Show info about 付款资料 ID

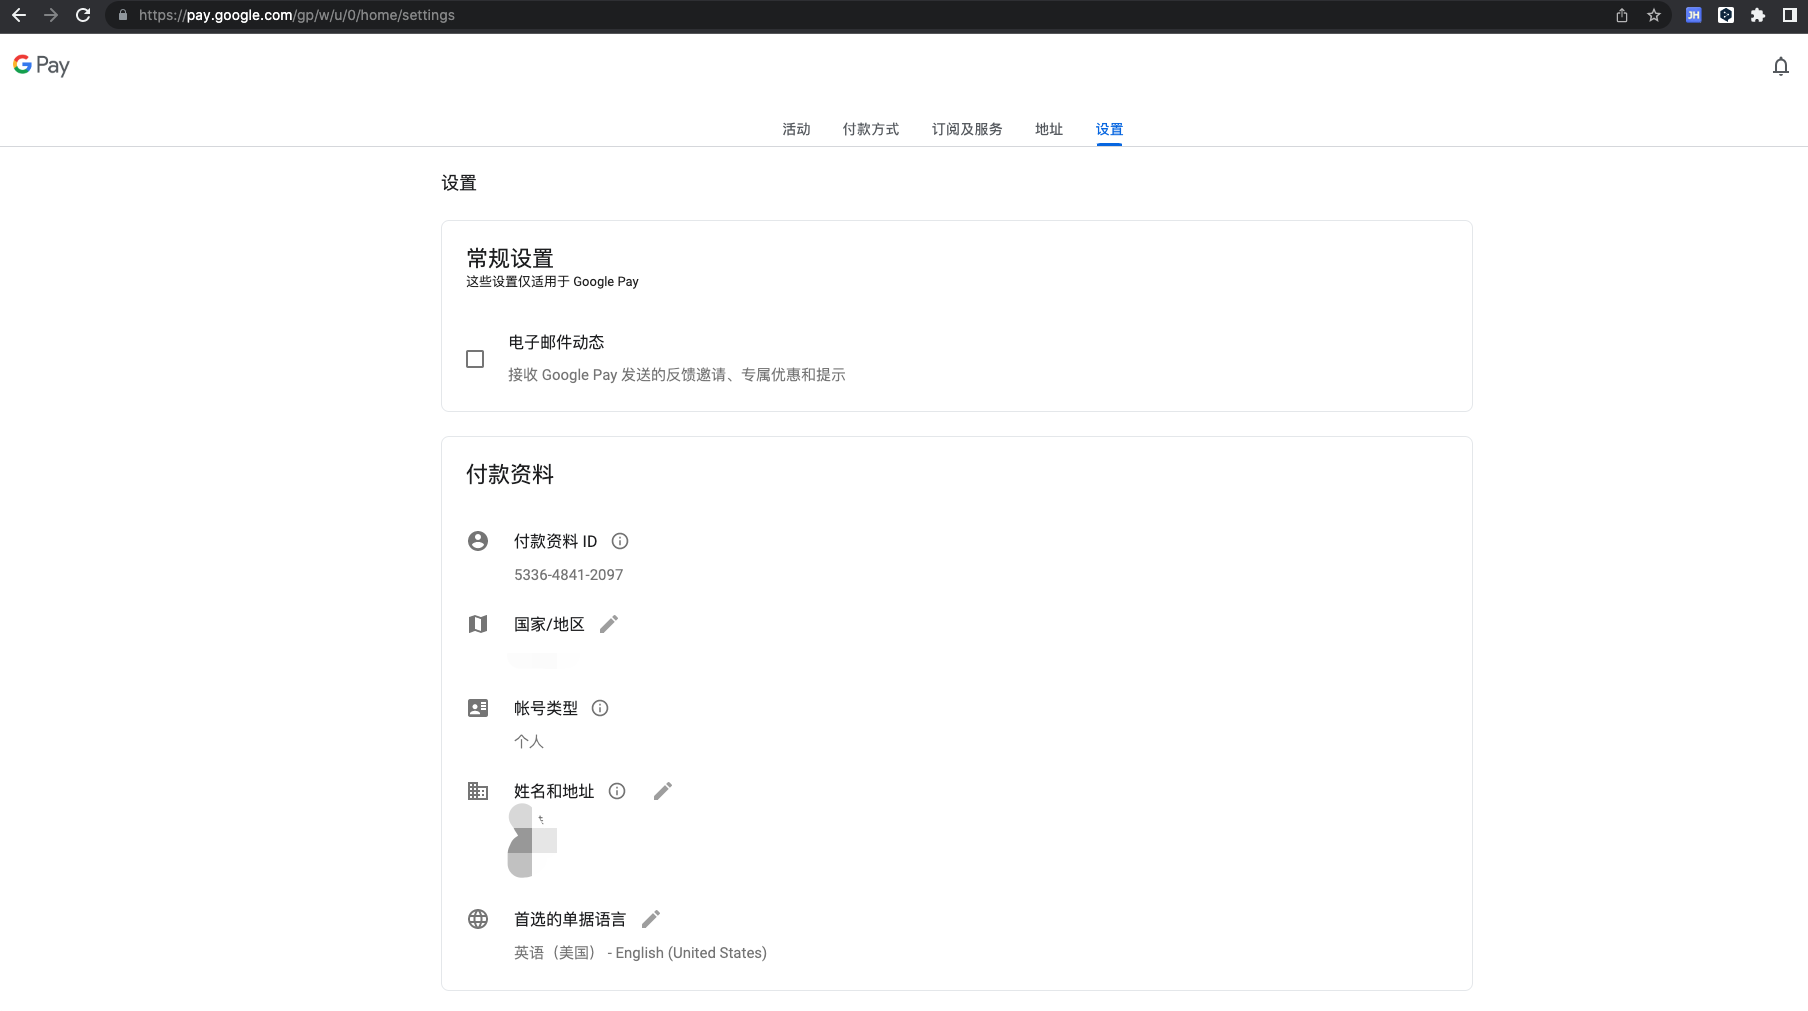pyautogui.click(x=620, y=541)
